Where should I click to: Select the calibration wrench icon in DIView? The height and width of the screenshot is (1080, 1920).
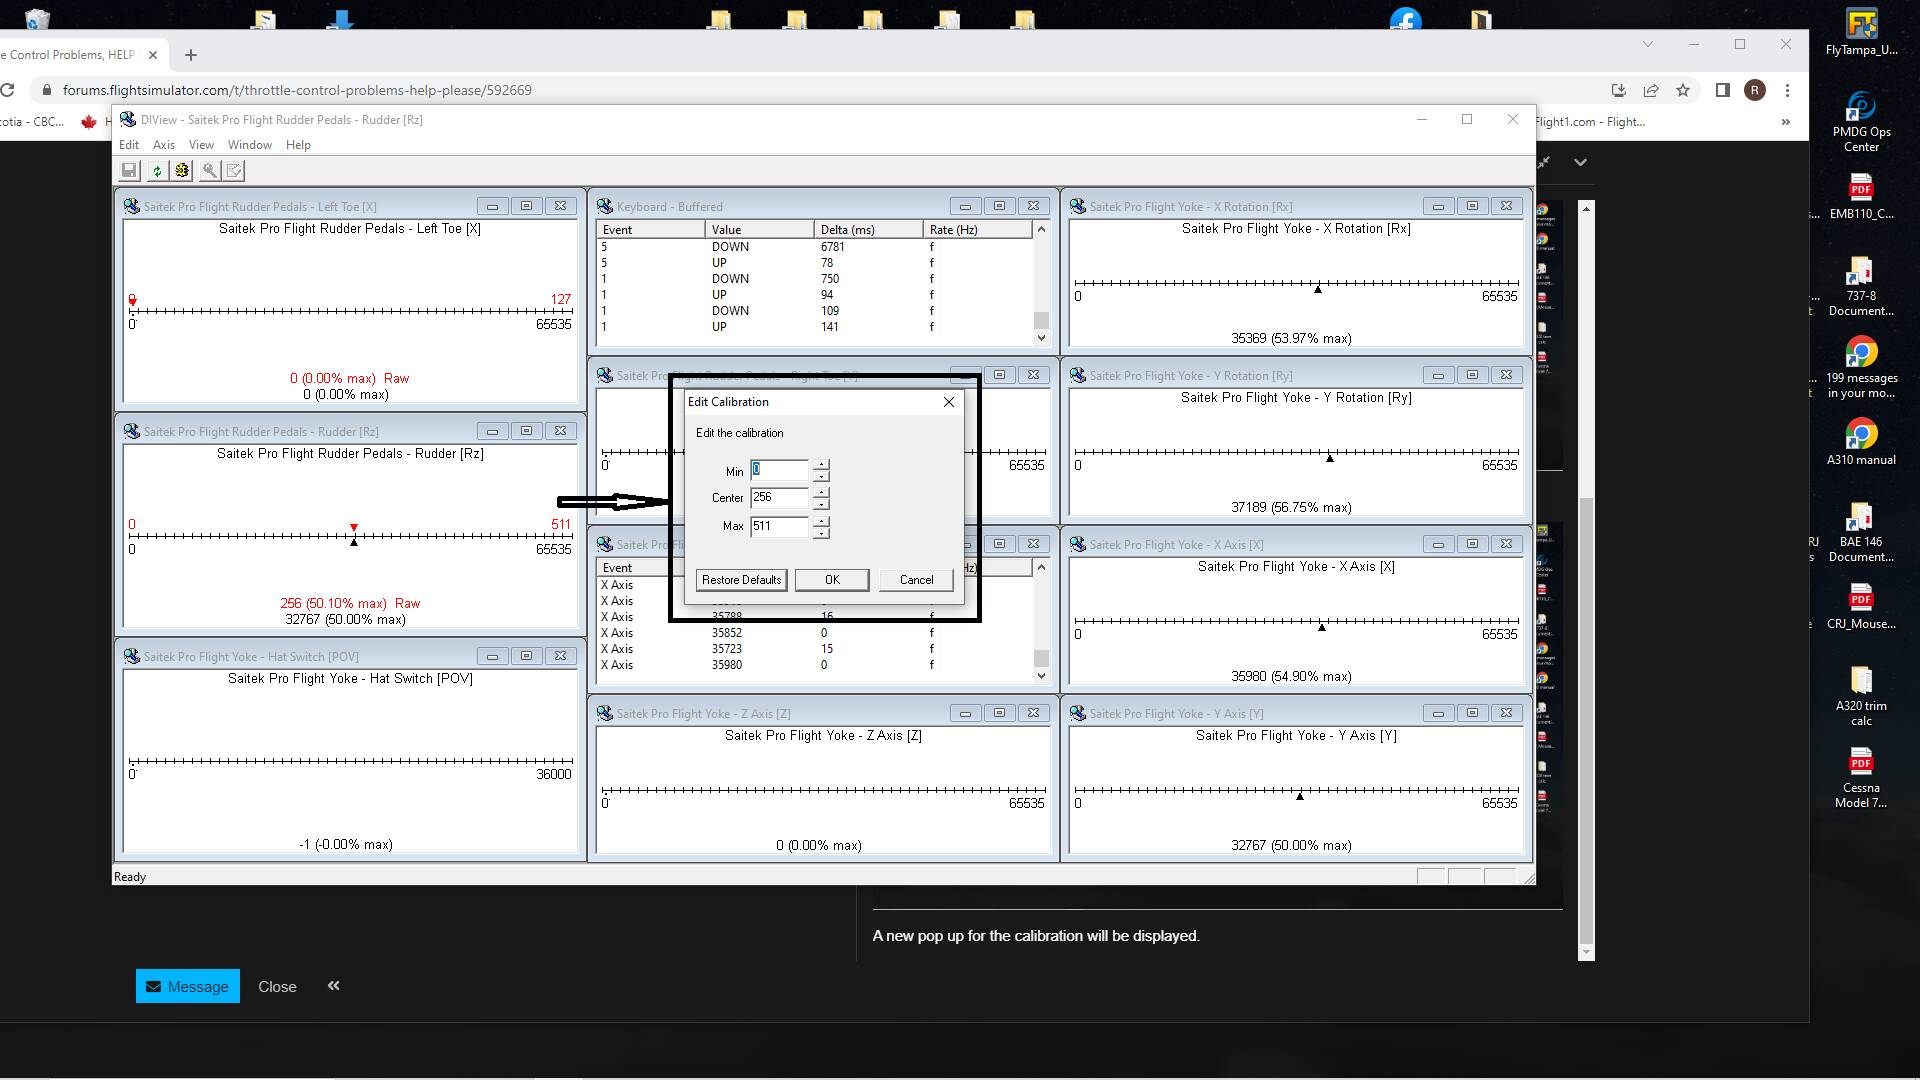click(x=209, y=170)
